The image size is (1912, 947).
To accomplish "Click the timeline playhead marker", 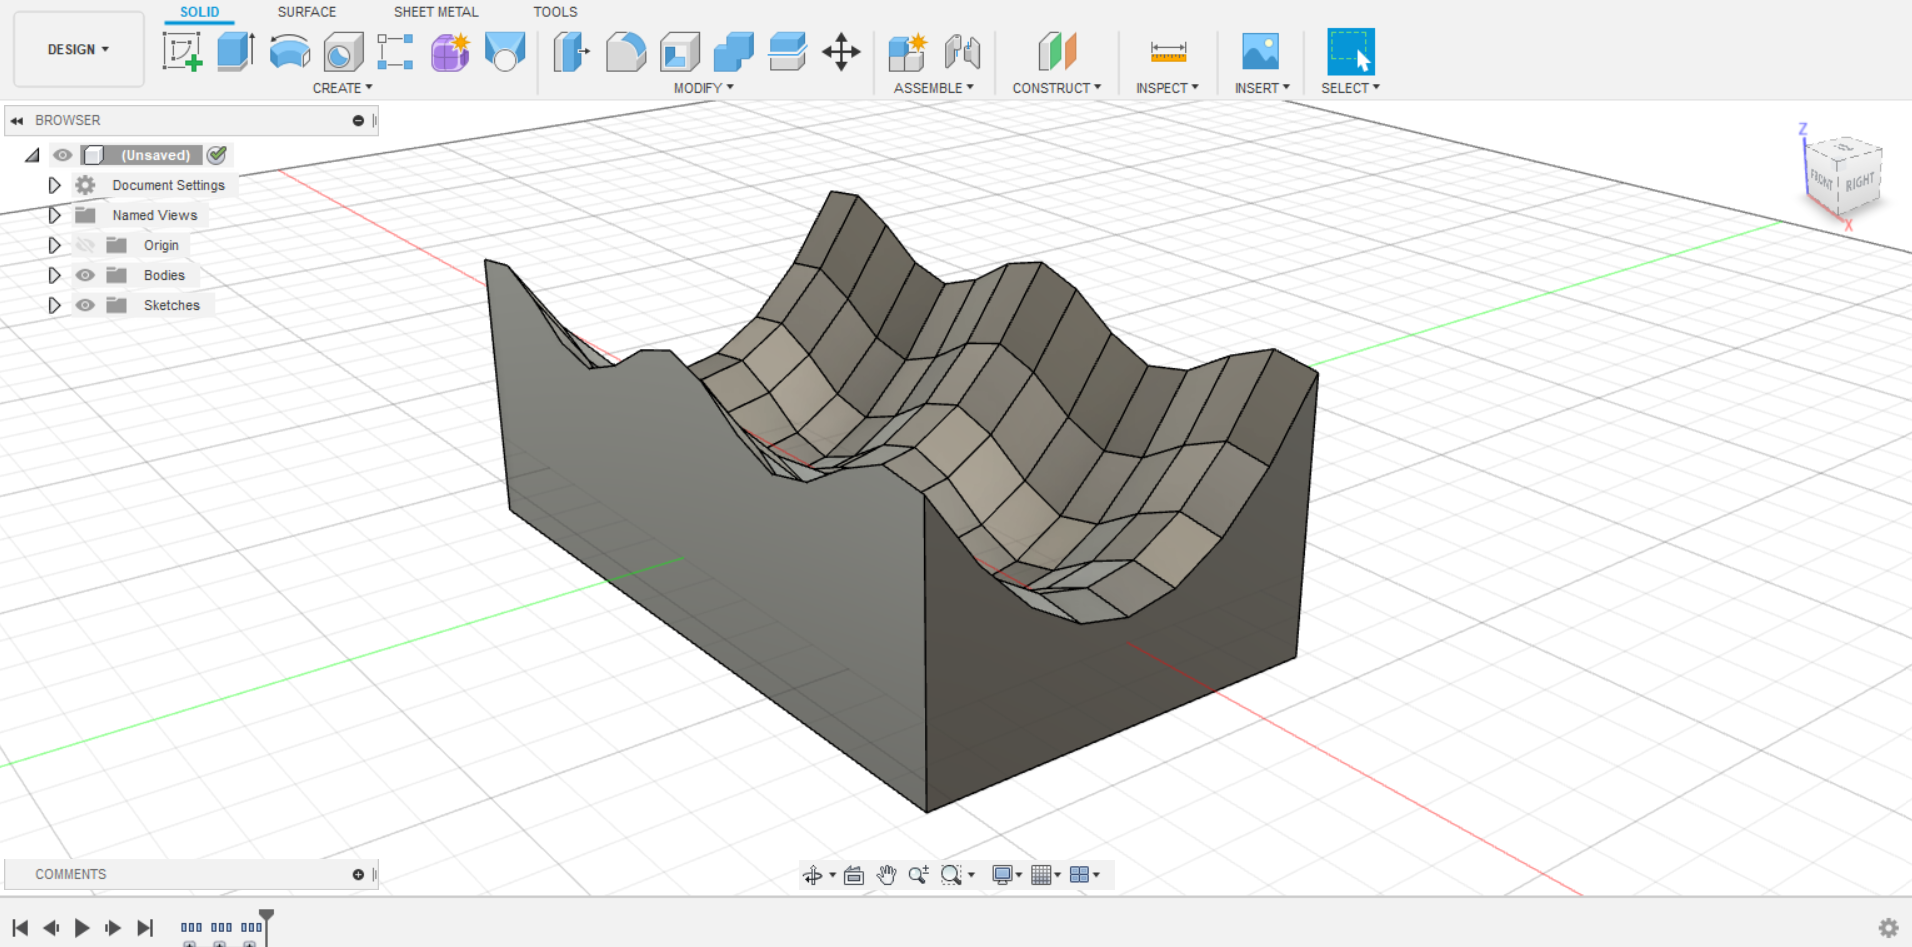I will [x=266, y=916].
